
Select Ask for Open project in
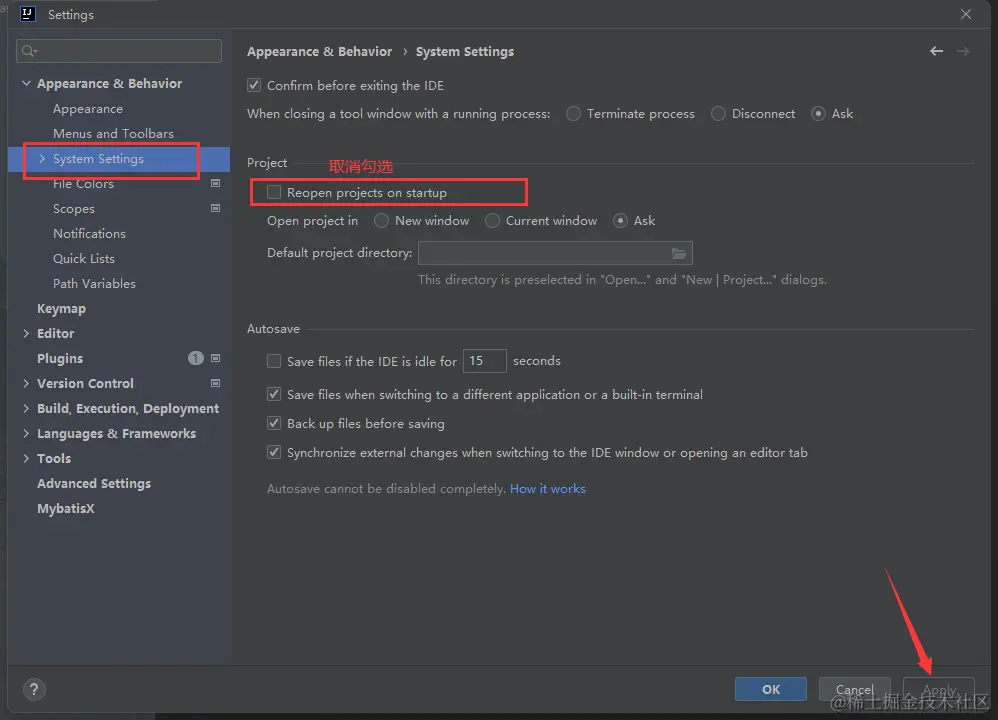[621, 221]
